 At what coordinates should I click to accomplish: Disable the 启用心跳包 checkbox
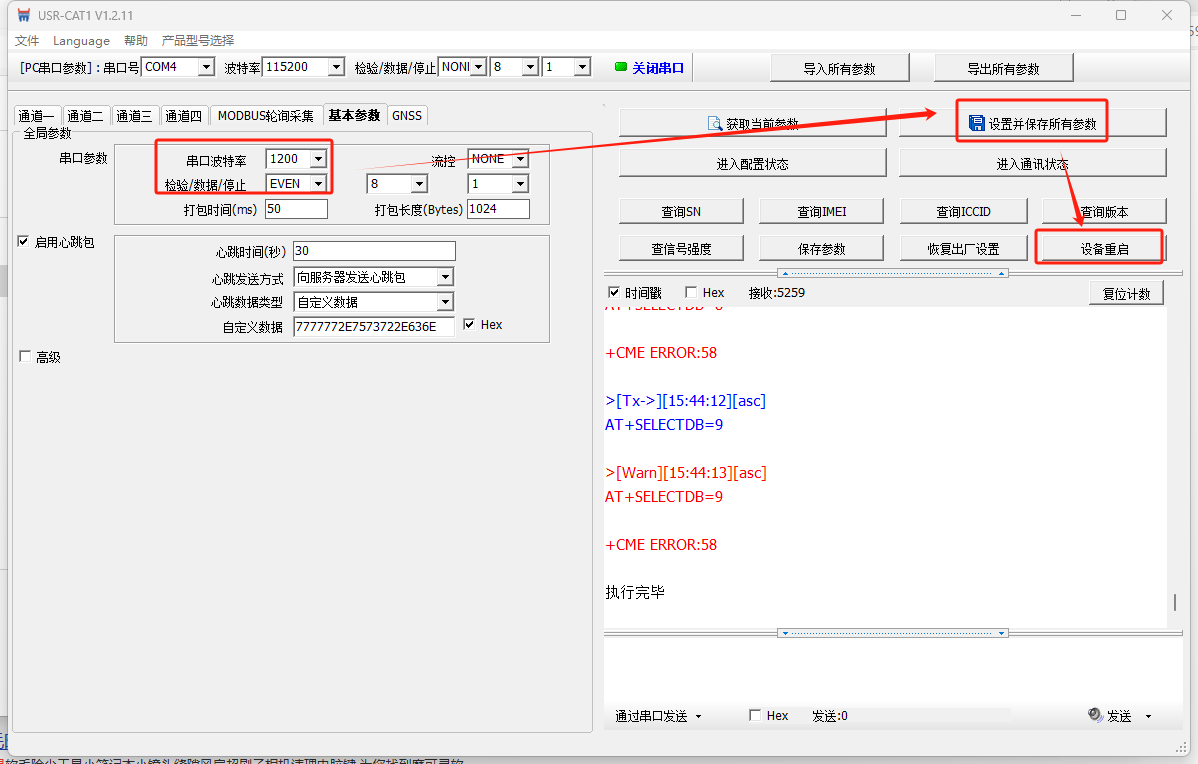[24, 242]
